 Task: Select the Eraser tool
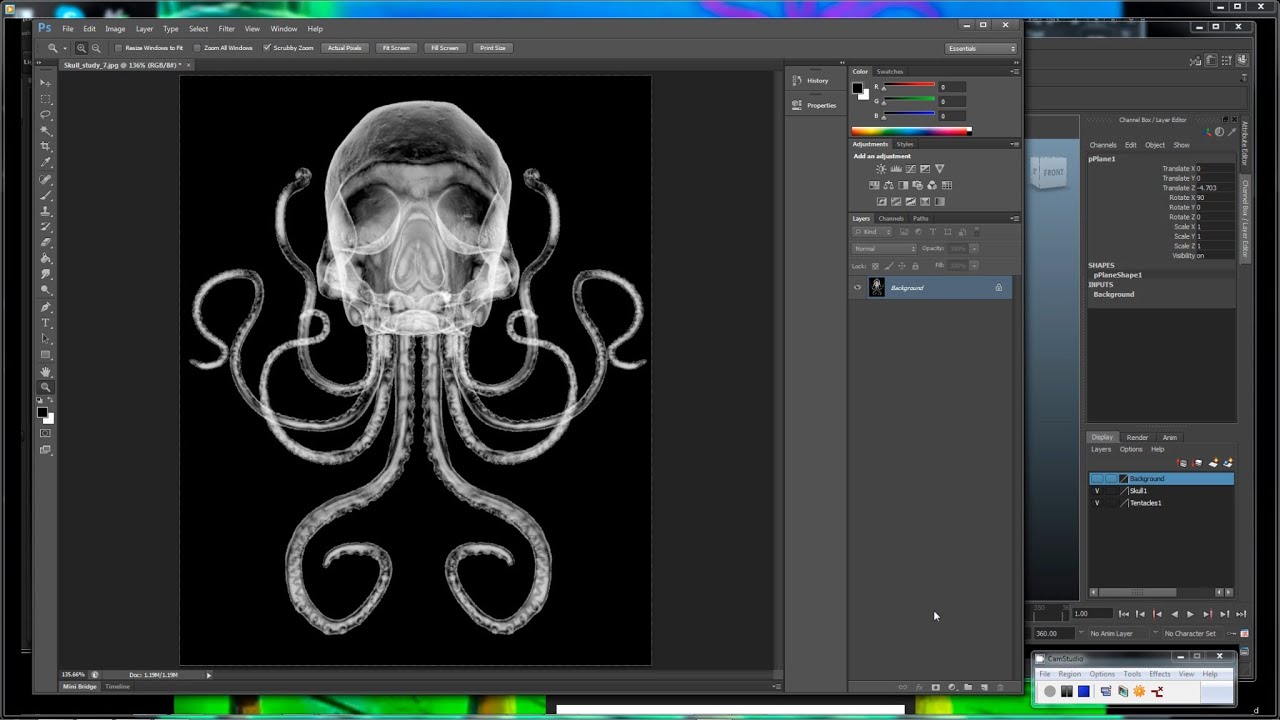pos(46,243)
